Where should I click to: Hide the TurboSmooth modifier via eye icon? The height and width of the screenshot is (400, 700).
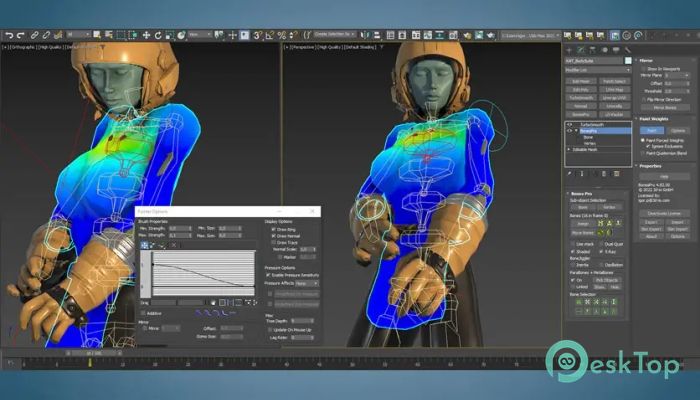point(570,125)
